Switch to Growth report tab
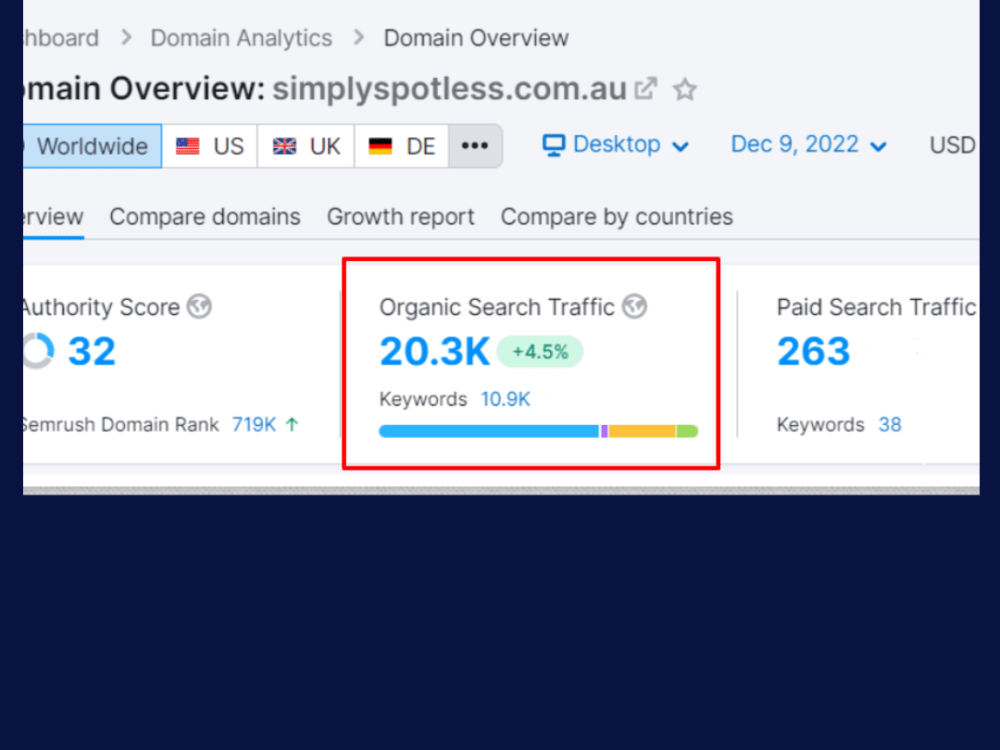This screenshot has height=750, width=1000. [x=401, y=217]
